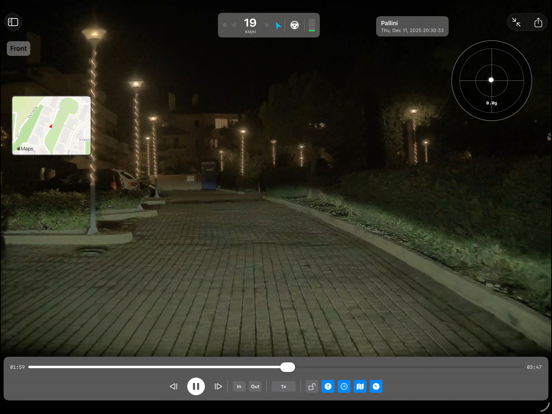Screen dimensions: 552x414
Task: Toggle the sidebar panel icon
Action: [13, 22]
